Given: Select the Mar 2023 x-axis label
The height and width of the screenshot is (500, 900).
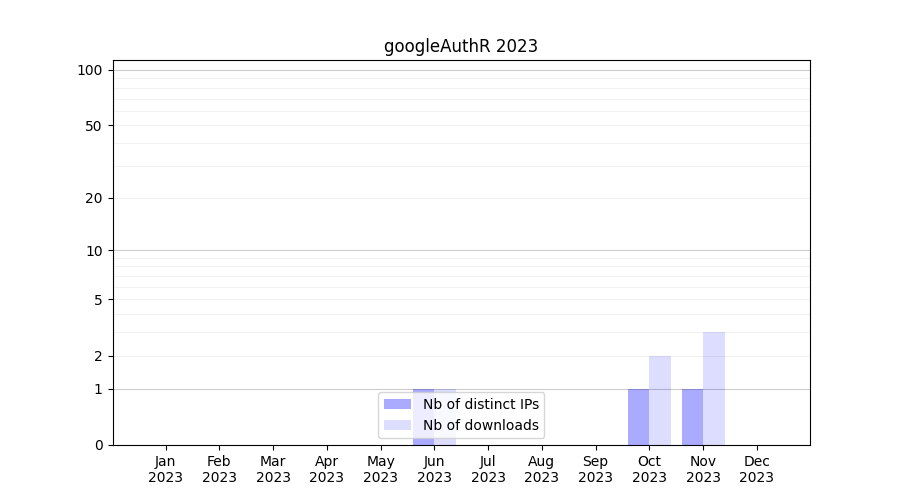Looking at the screenshot, I should click(273, 469).
